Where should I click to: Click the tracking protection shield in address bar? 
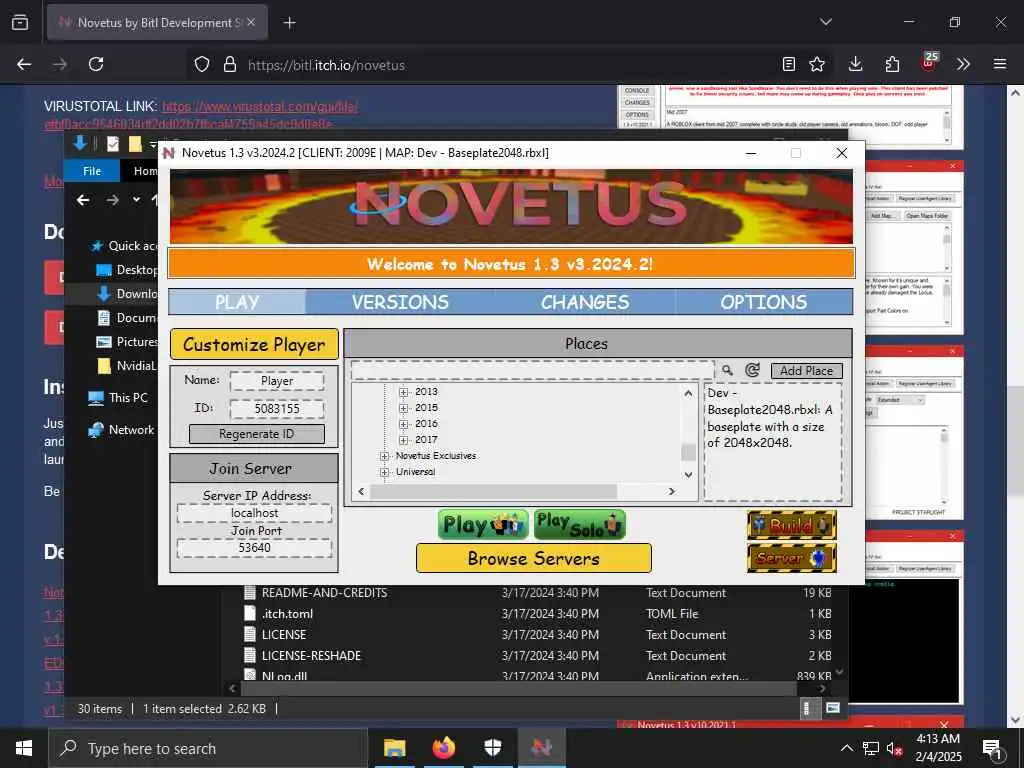click(x=202, y=64)
